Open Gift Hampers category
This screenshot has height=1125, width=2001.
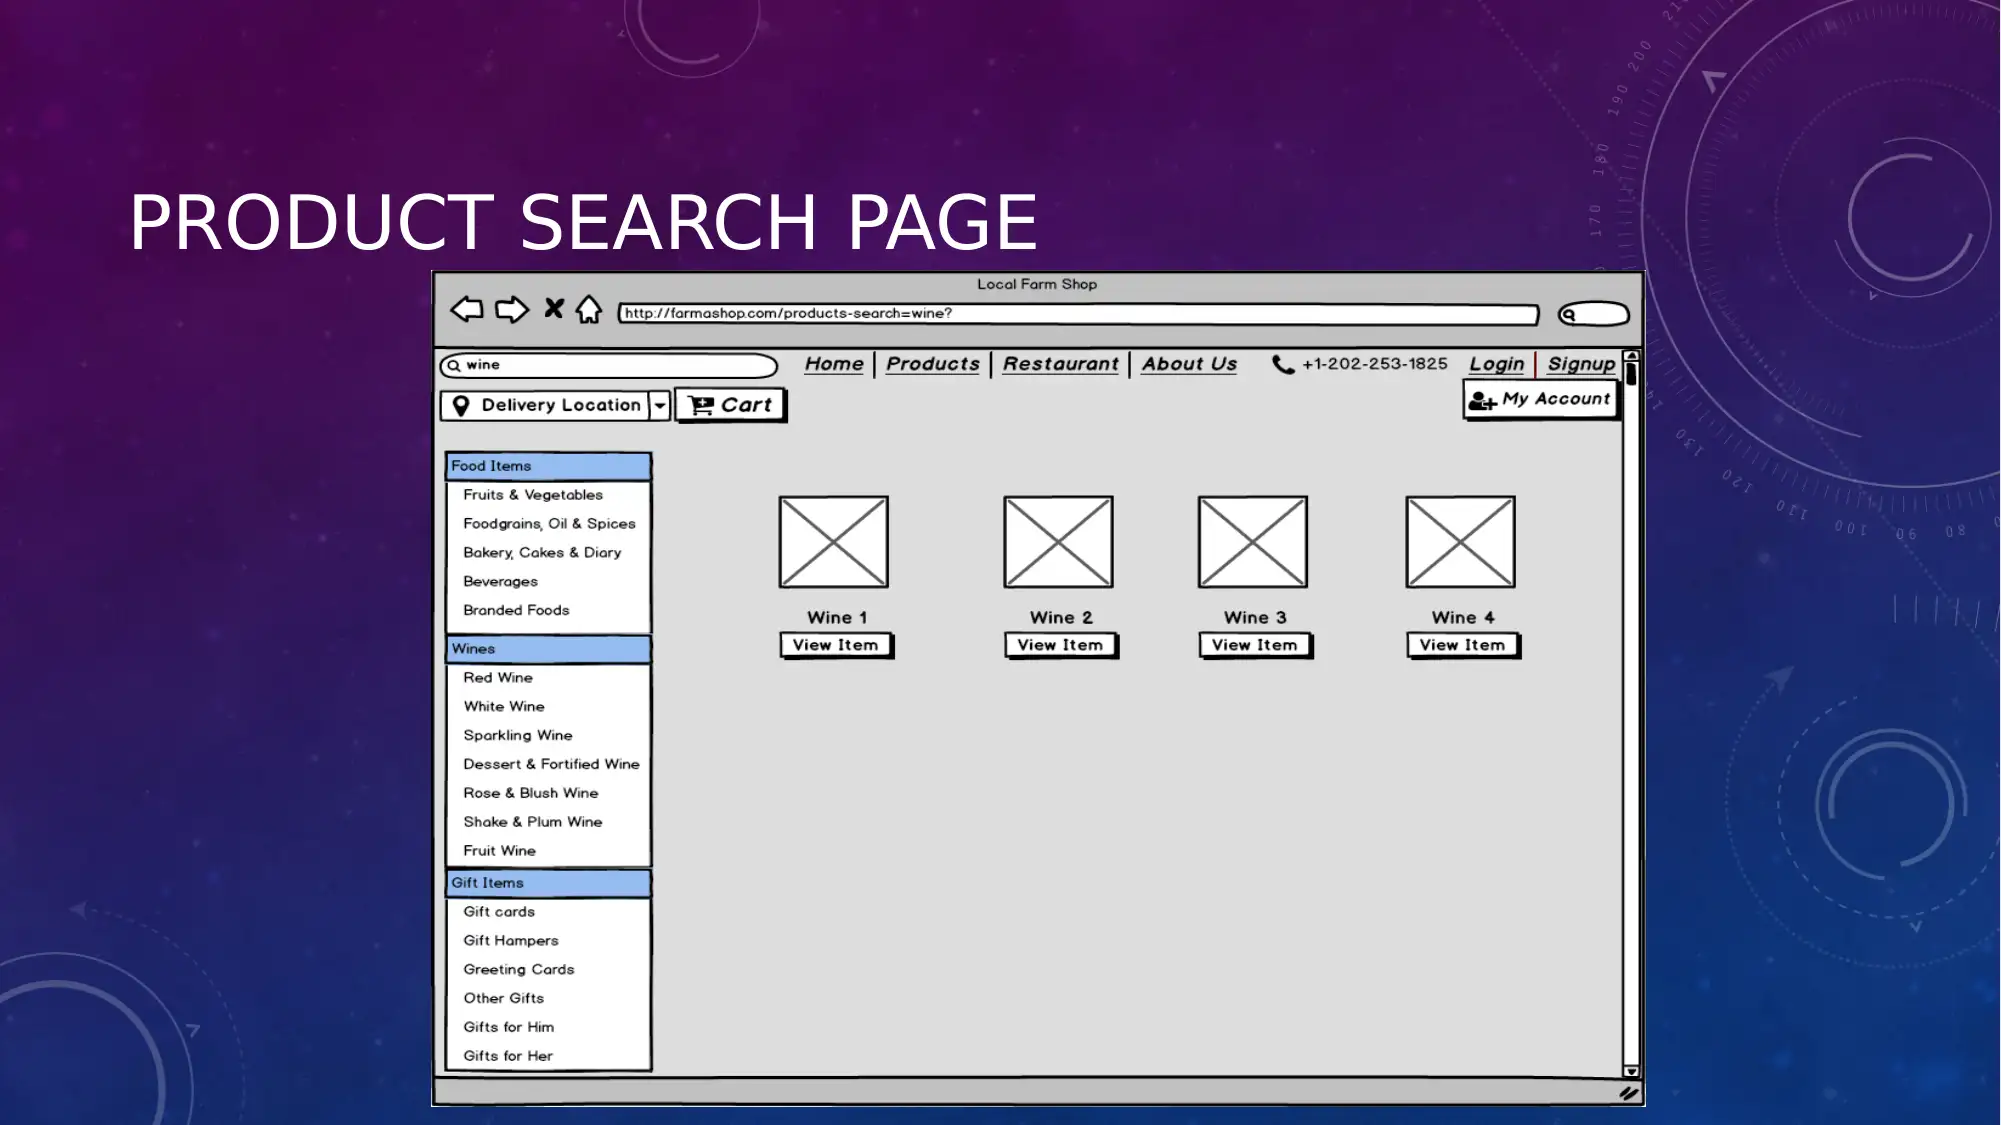click(x=511, y=941)
